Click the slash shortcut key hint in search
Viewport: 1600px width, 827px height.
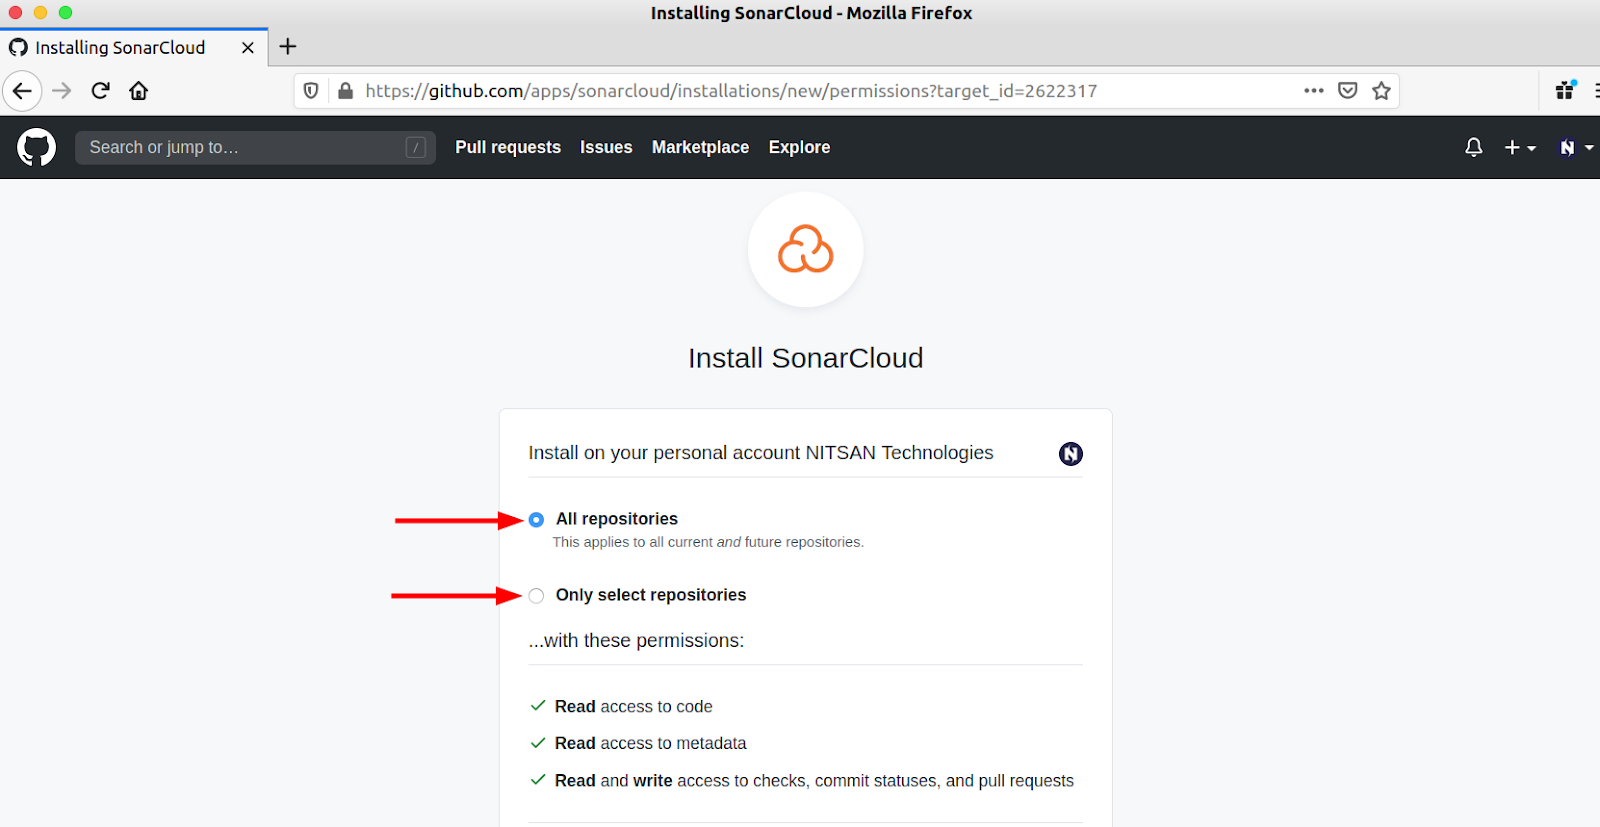click(416, 148)
